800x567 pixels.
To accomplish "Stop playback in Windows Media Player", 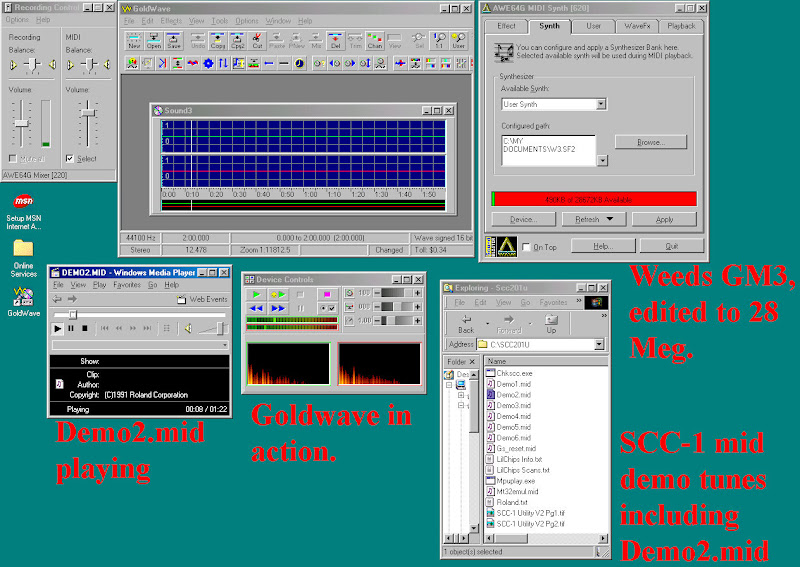I will (x=85, y=329).
